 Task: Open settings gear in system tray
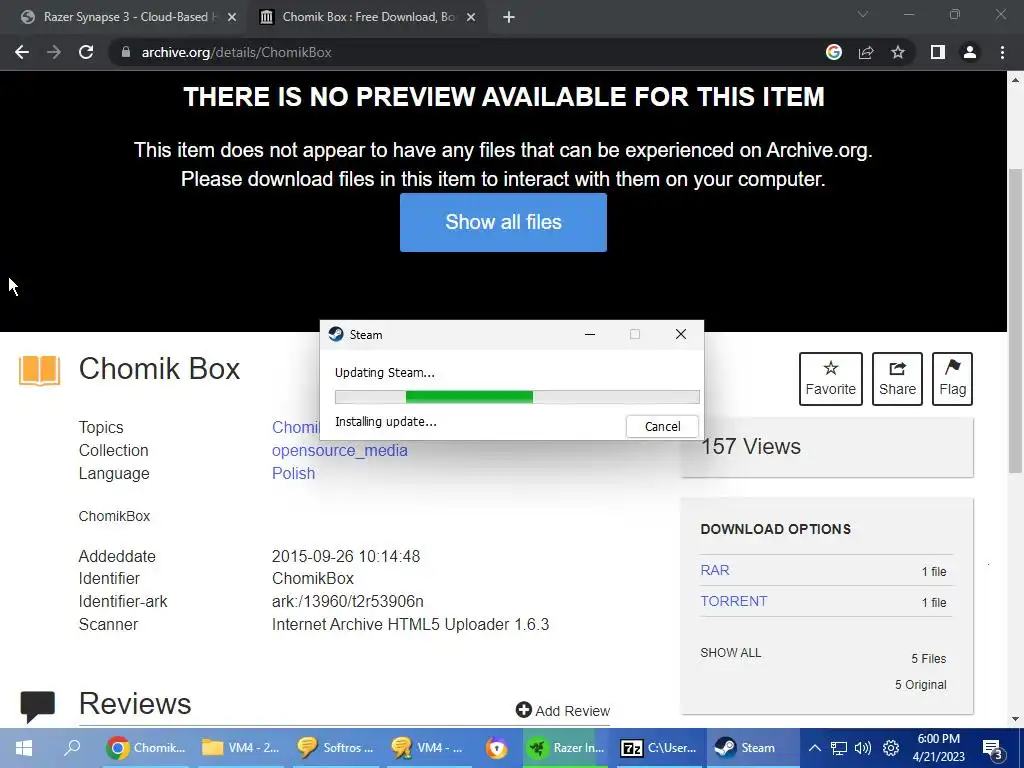pos(891,748)
